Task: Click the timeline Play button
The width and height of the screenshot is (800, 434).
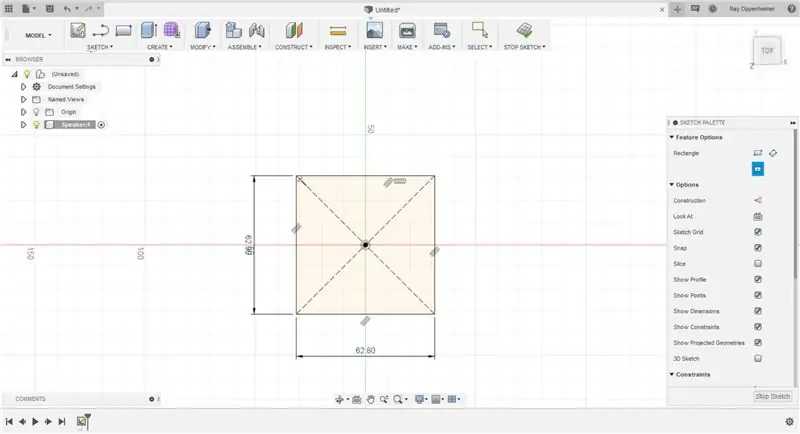Action: (x=35, y=422)
